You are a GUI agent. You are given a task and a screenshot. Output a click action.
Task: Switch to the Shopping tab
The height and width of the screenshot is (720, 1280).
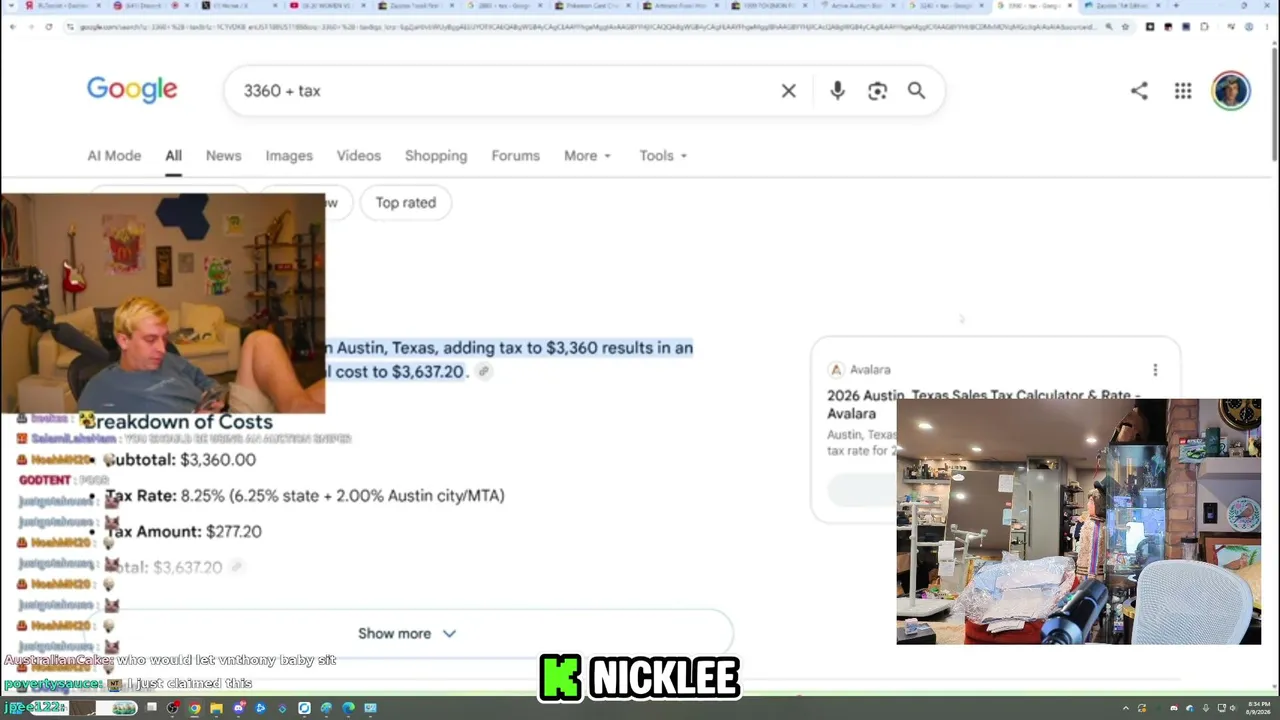[x=436, y=156]
